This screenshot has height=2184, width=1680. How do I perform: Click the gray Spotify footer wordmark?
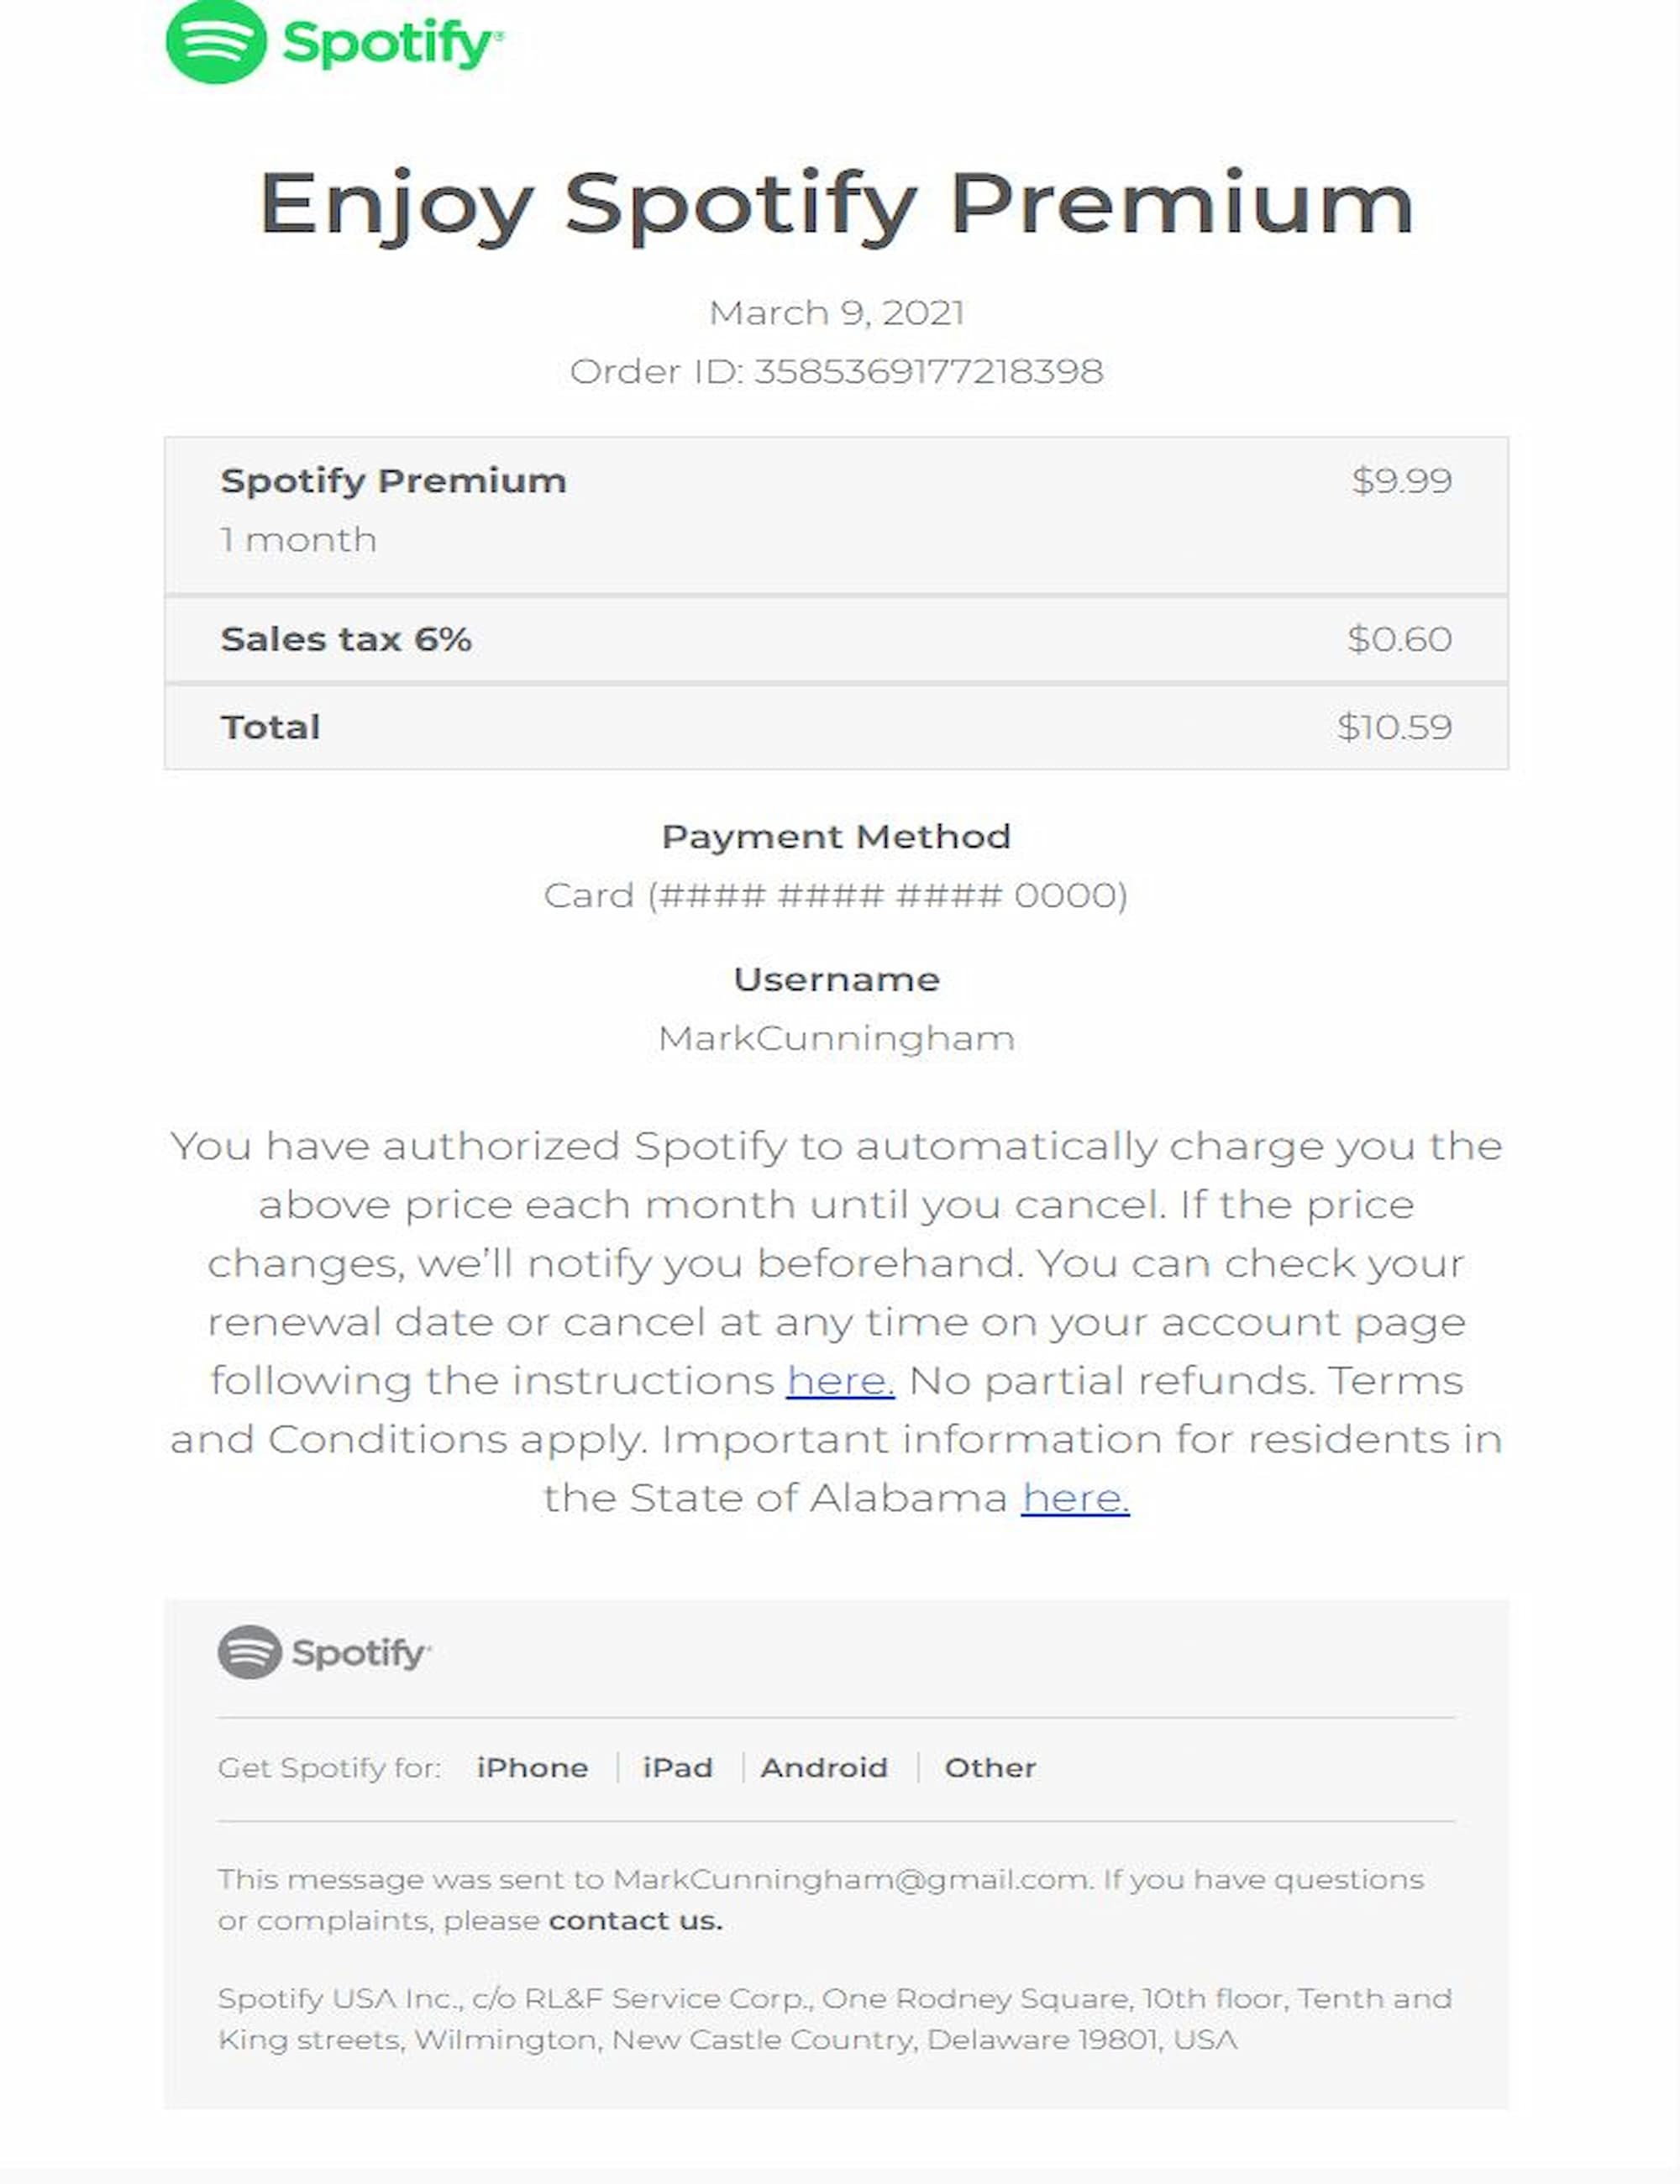click(x=361, y=1654)
